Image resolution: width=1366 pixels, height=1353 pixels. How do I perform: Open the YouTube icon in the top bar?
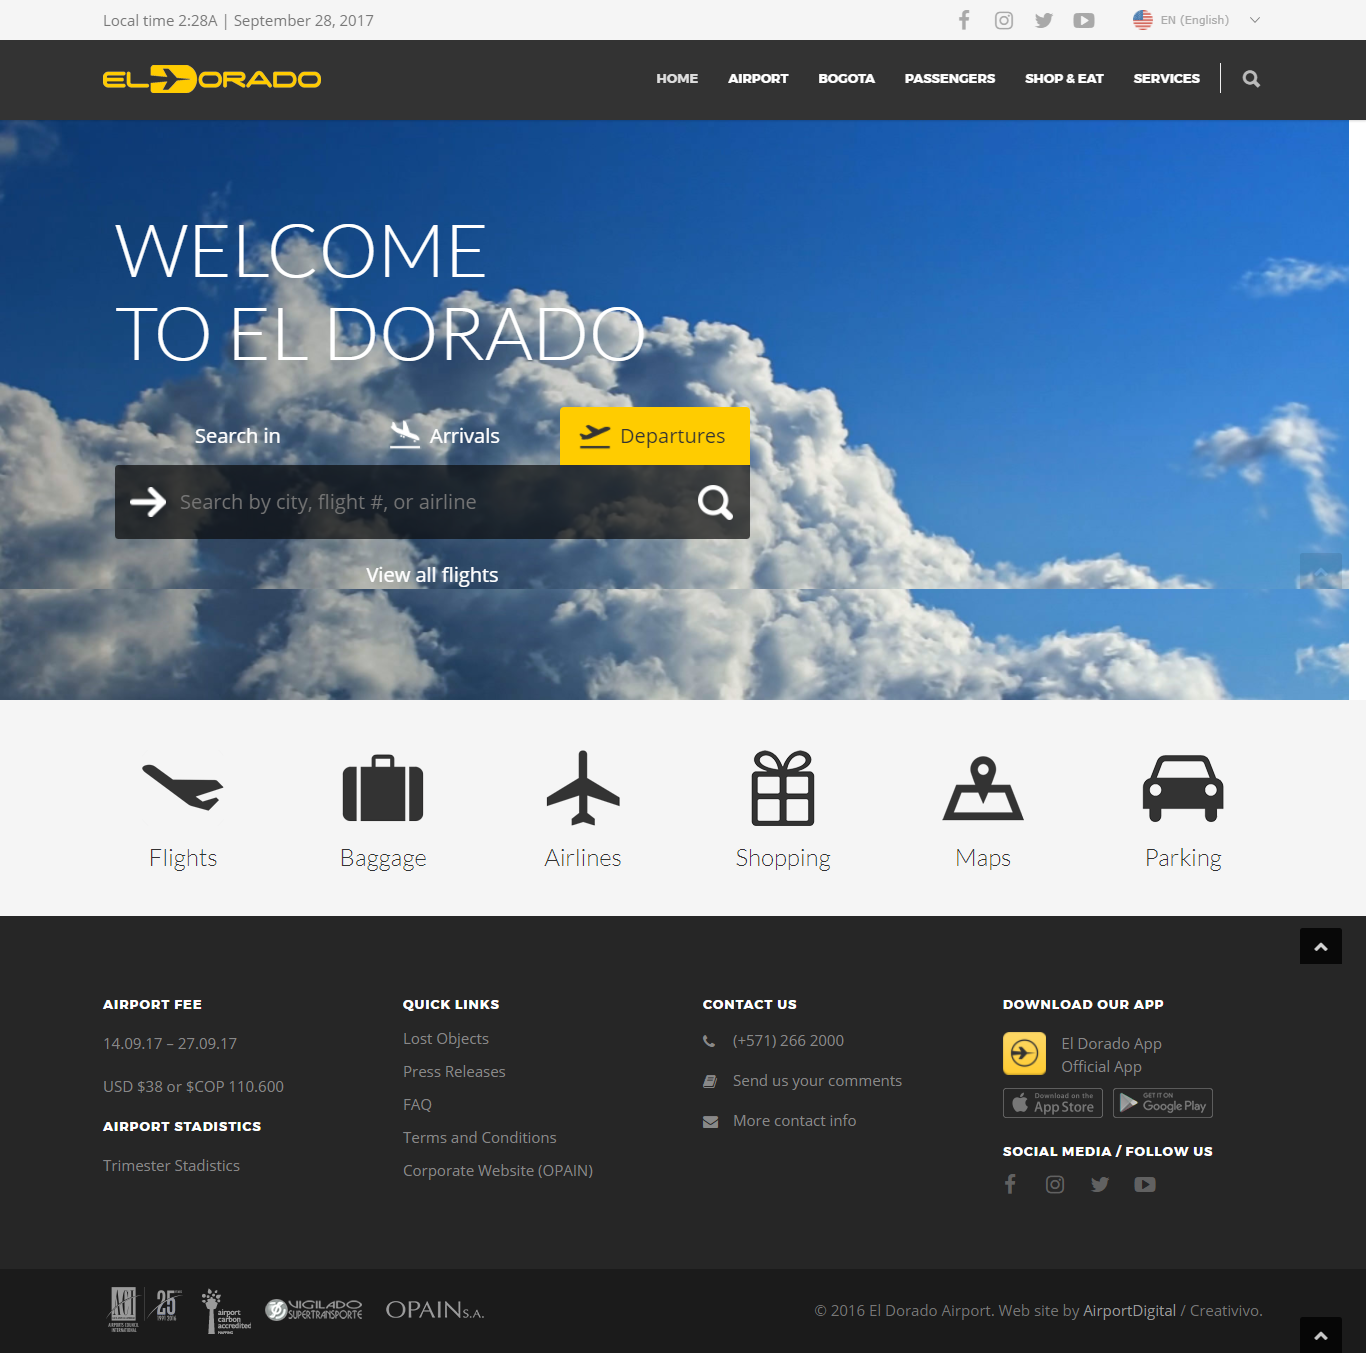tap(1084, 20)
